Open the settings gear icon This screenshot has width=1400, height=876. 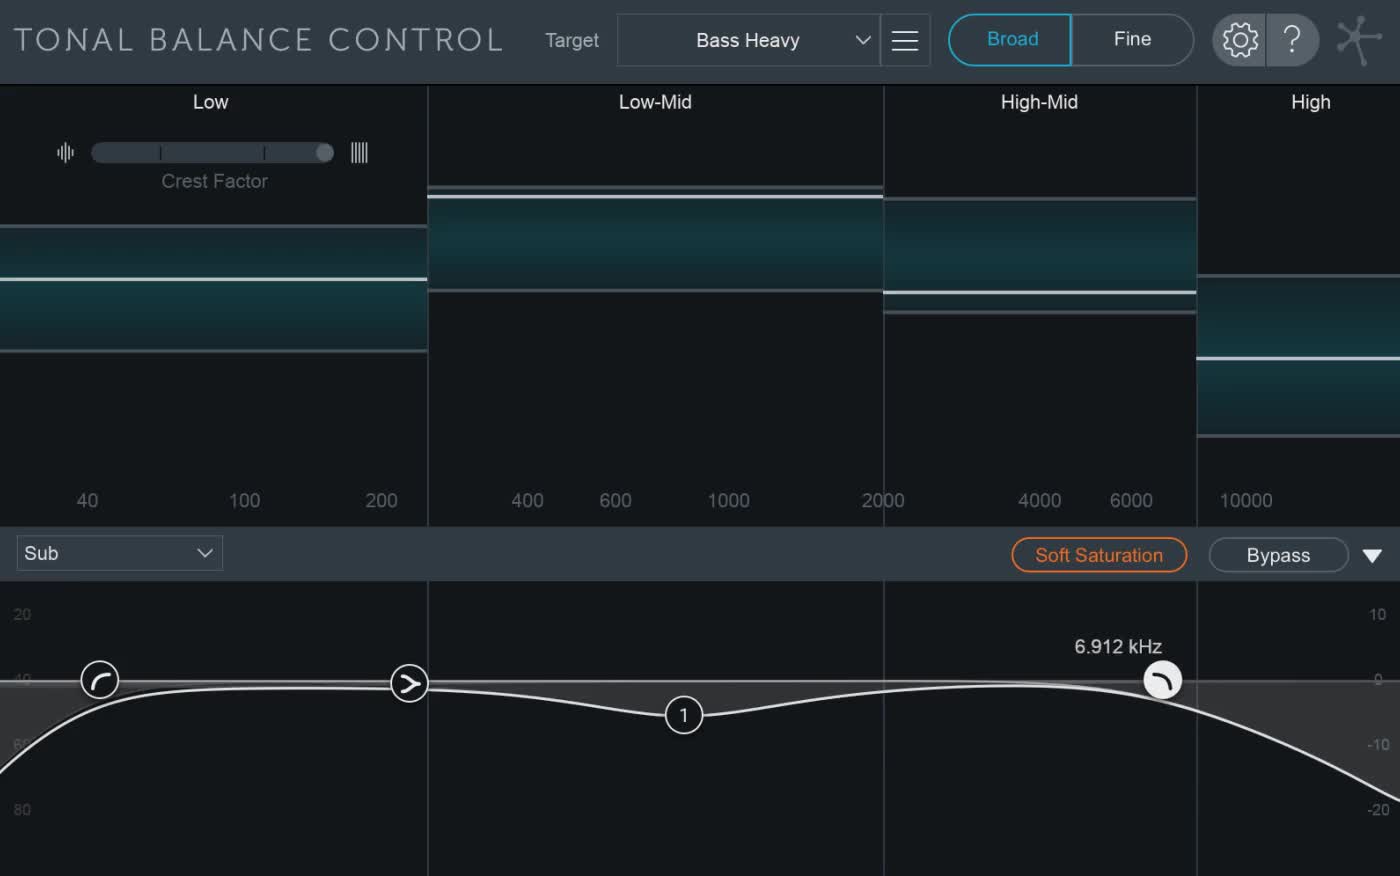[1240, 40]
